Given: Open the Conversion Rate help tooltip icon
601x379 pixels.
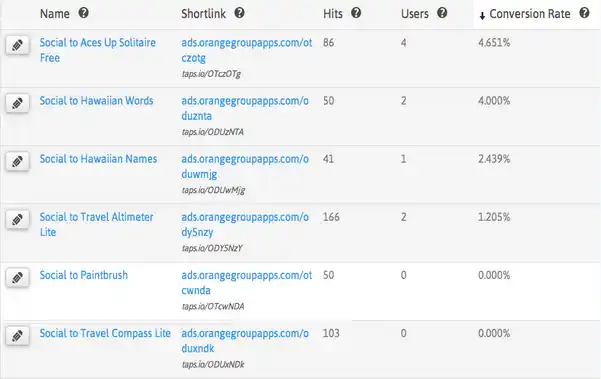Looking at the screenshot, I should [584, 13].
